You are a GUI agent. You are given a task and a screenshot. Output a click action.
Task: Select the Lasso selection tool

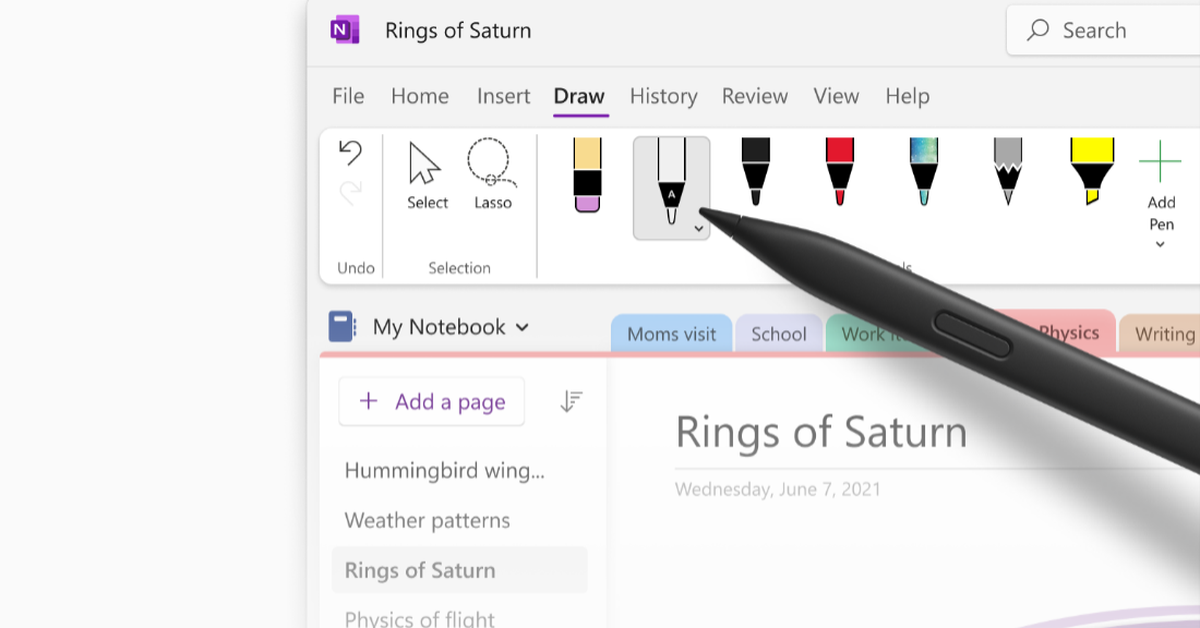(491, 180)
